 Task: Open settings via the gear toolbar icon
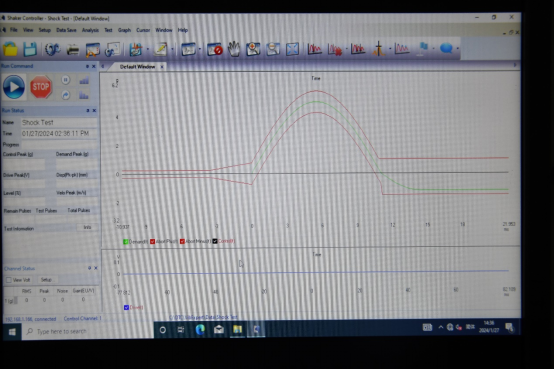pos(52,49)
